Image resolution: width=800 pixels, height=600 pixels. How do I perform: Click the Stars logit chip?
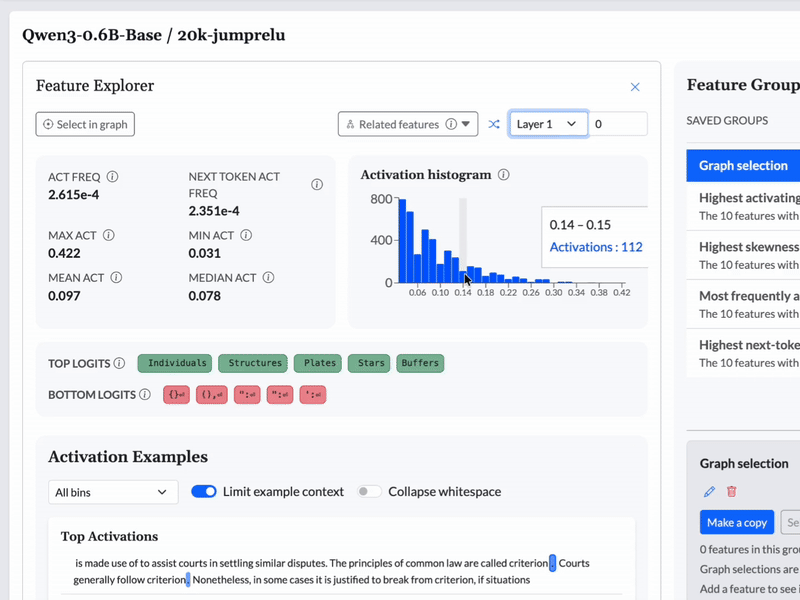(369, 363)
